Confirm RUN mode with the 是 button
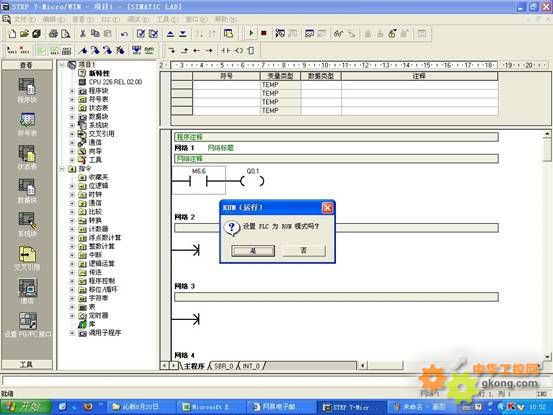Image resolution: width=553 pixels, height=415 pixels. tap(253, 251)
